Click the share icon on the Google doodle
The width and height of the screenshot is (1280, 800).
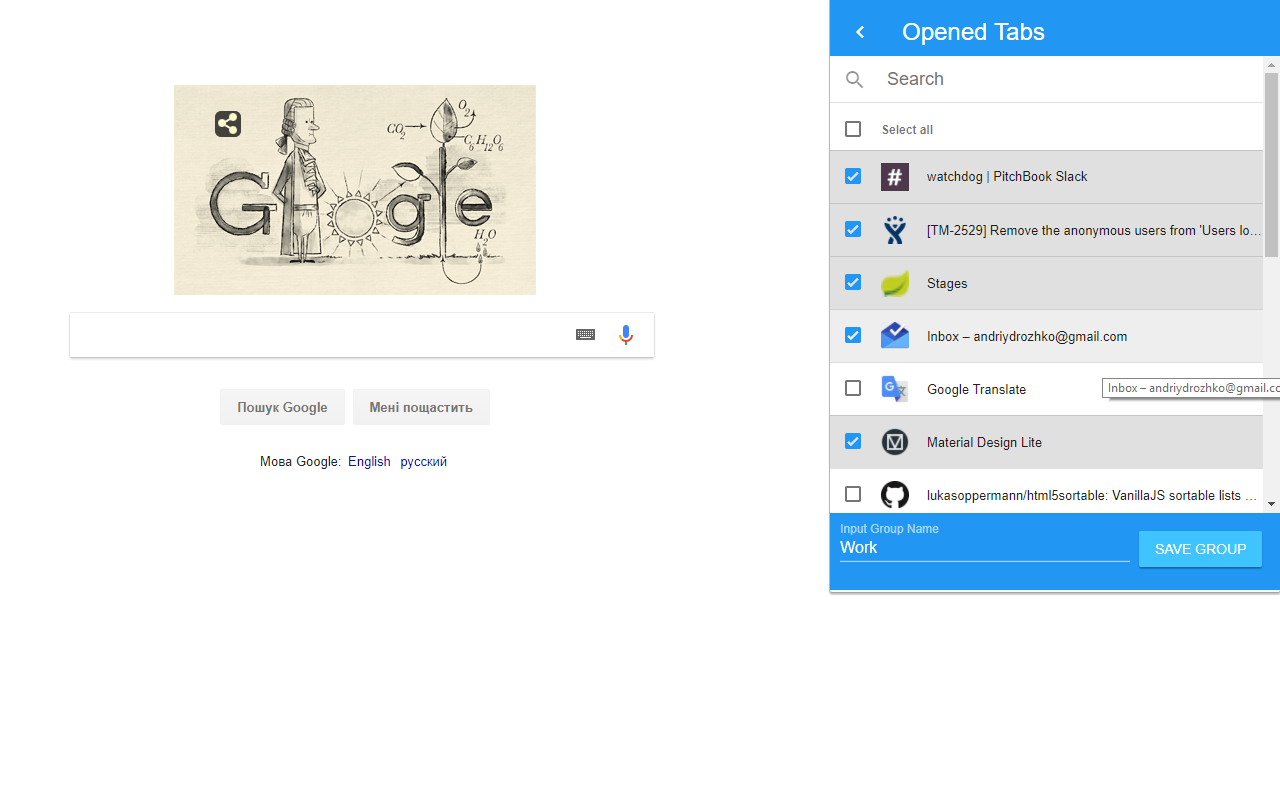227,123
